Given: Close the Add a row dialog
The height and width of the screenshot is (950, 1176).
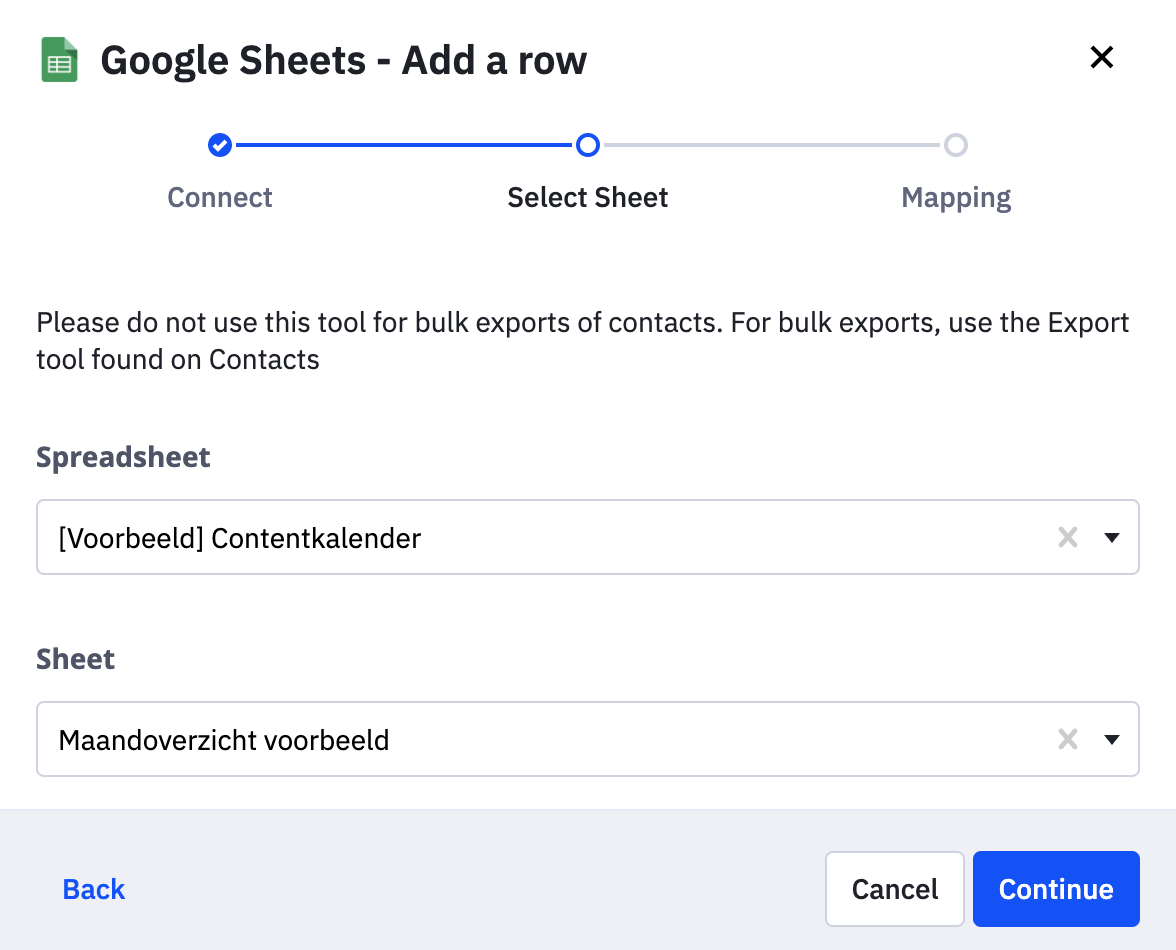Looking at the screenshot, I should click(1102, 57).
